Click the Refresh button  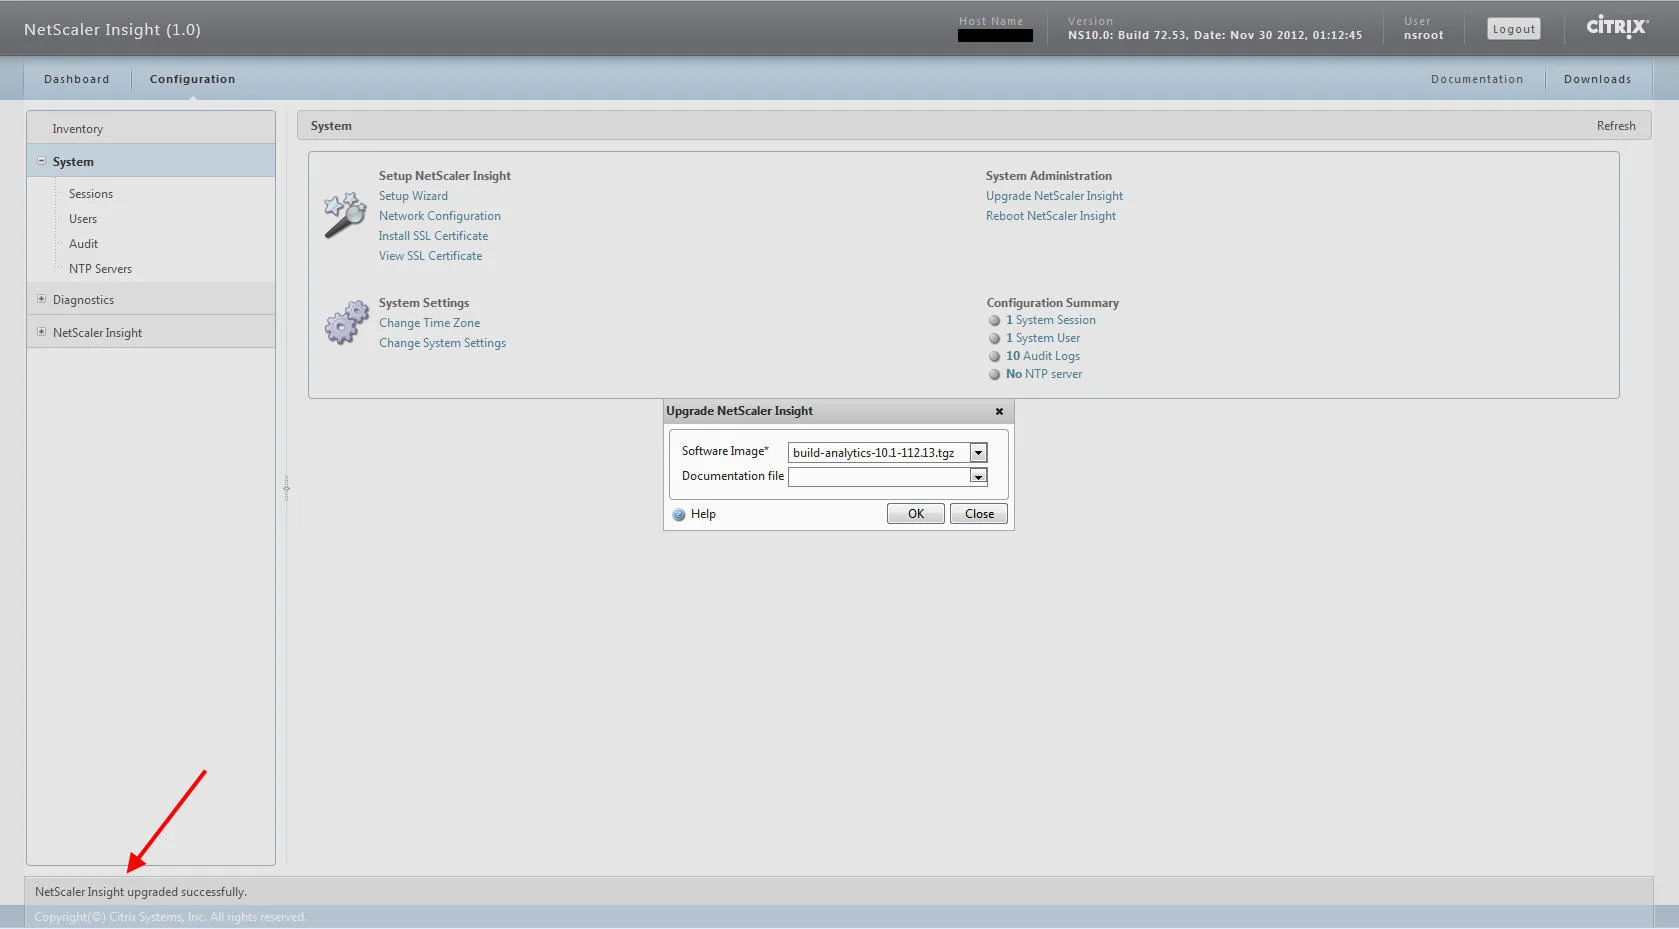[x=1616, y=126]
